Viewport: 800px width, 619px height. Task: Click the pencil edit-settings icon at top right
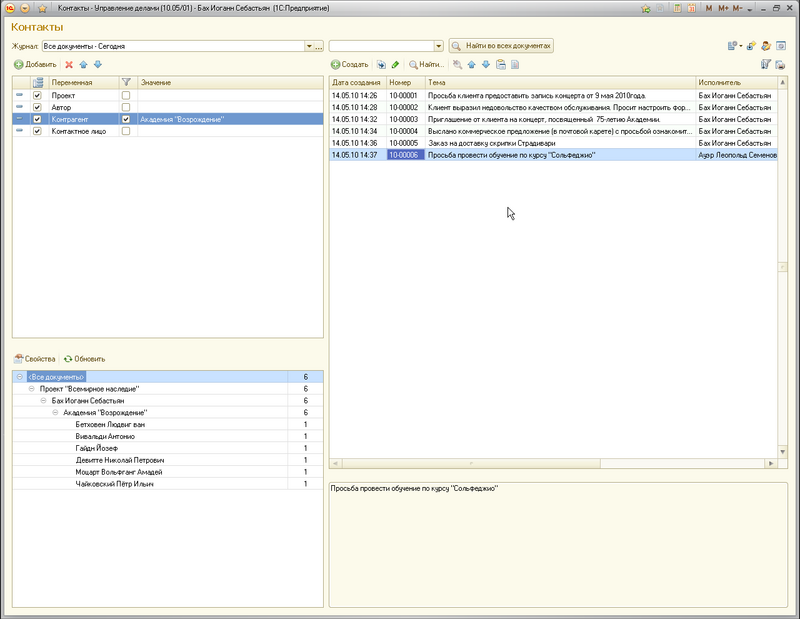coord(751,46)
